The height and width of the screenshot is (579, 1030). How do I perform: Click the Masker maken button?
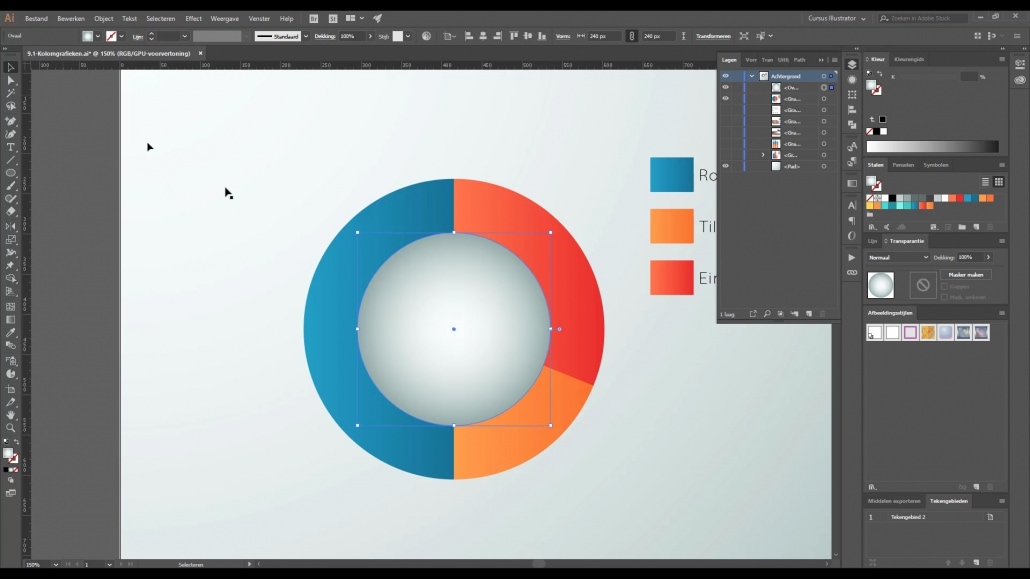click(x=966, y=275)
